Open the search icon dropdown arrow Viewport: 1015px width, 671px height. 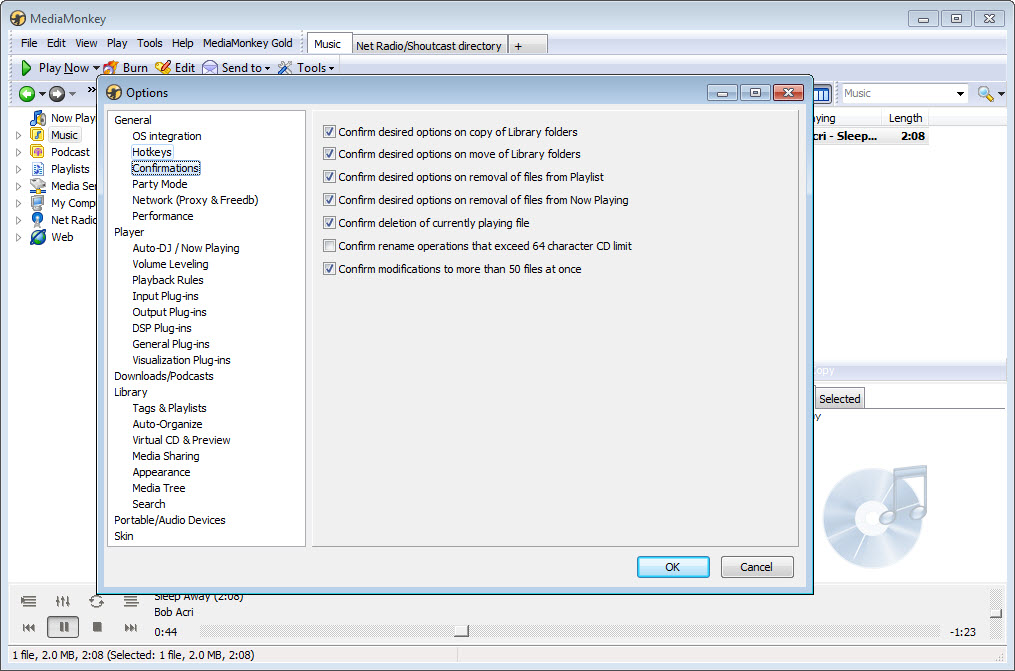(1001, 94)
